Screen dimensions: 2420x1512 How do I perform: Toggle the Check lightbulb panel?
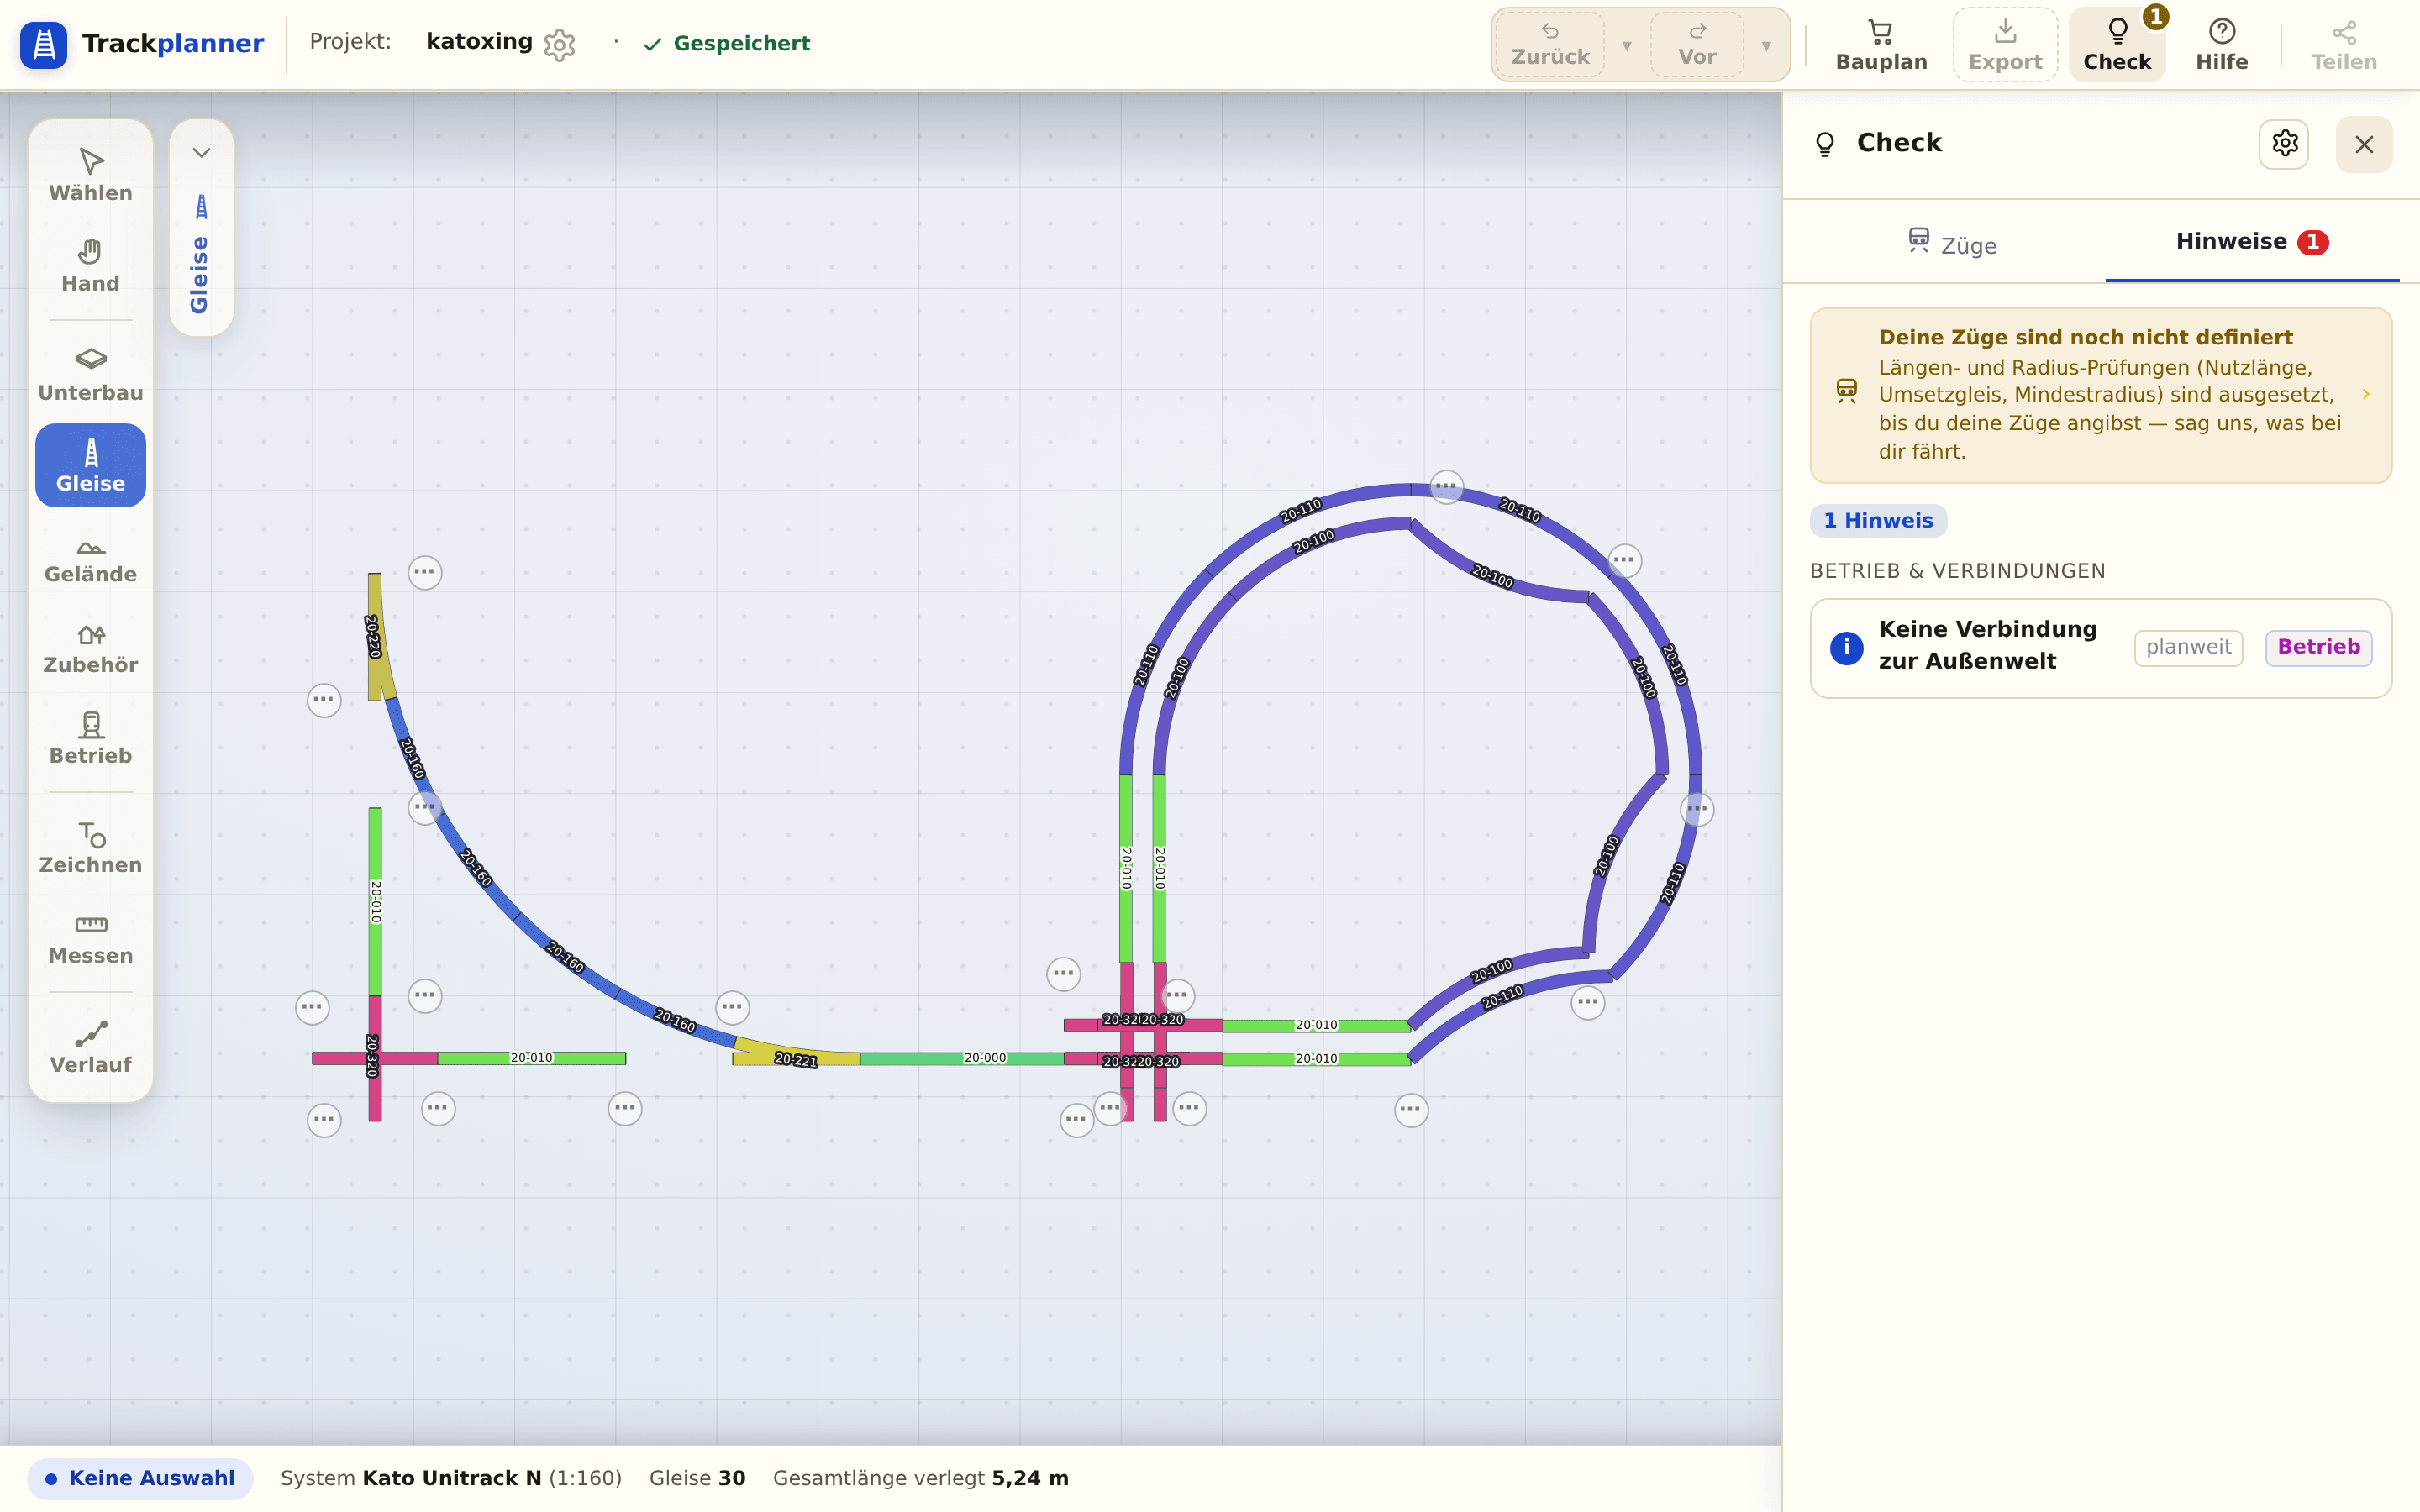coord(2117,45)
